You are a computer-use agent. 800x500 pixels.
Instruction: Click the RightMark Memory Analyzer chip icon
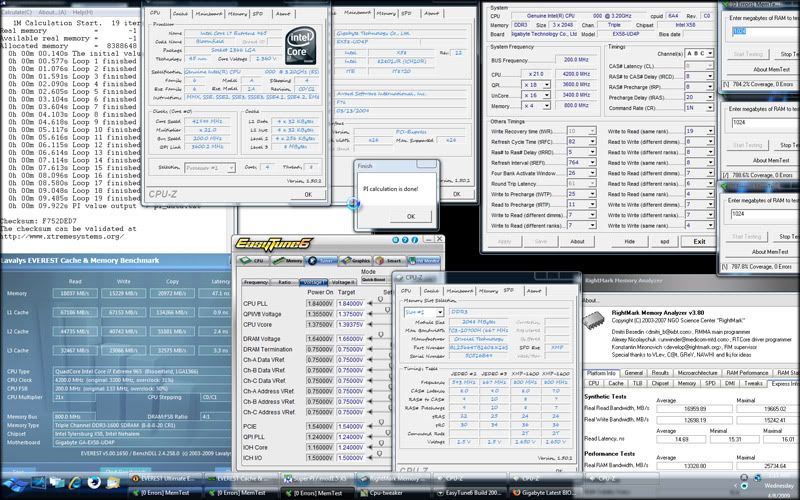point(593,320)
